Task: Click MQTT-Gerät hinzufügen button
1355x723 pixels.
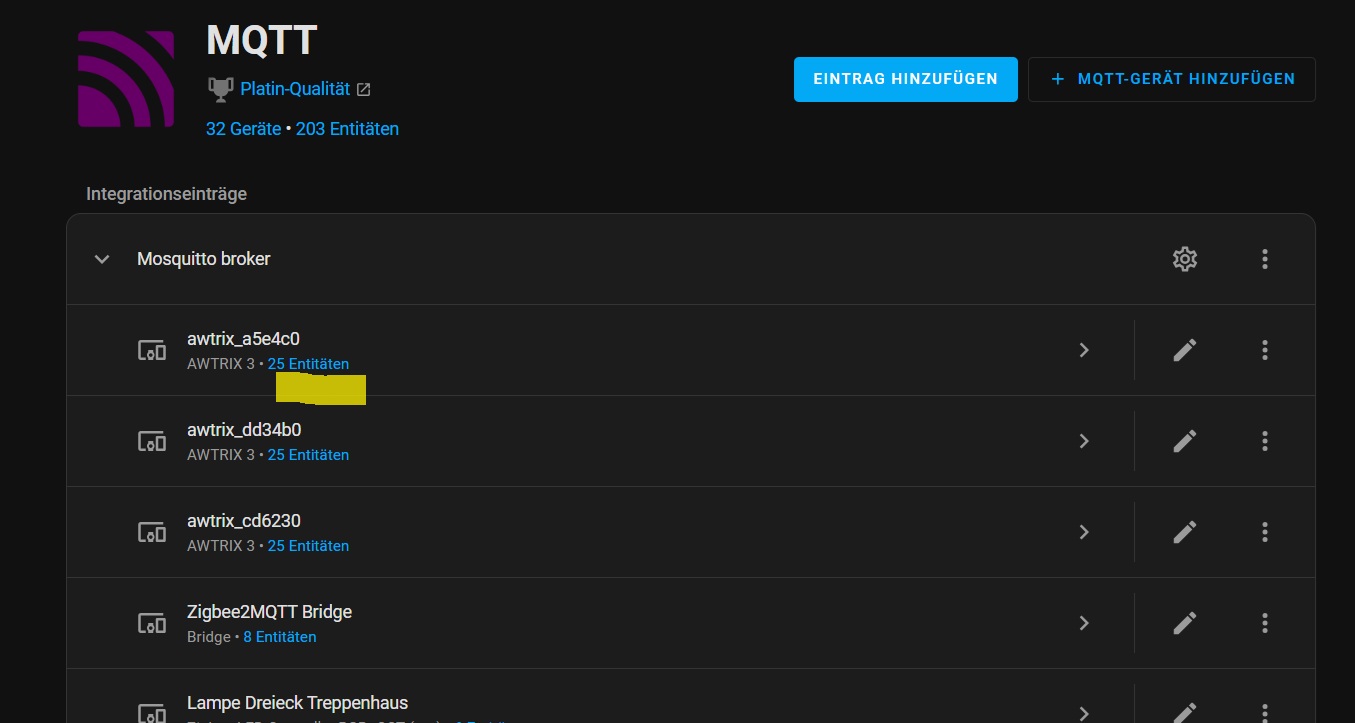Action: (1171, 79)
